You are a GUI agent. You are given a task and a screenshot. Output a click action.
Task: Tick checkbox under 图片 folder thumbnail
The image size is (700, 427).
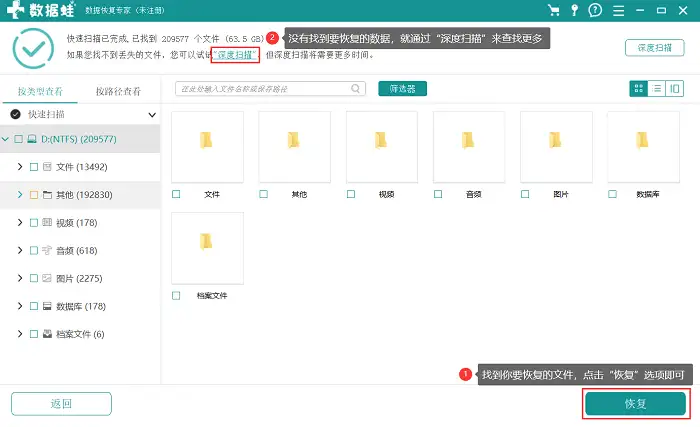point(525,194)
